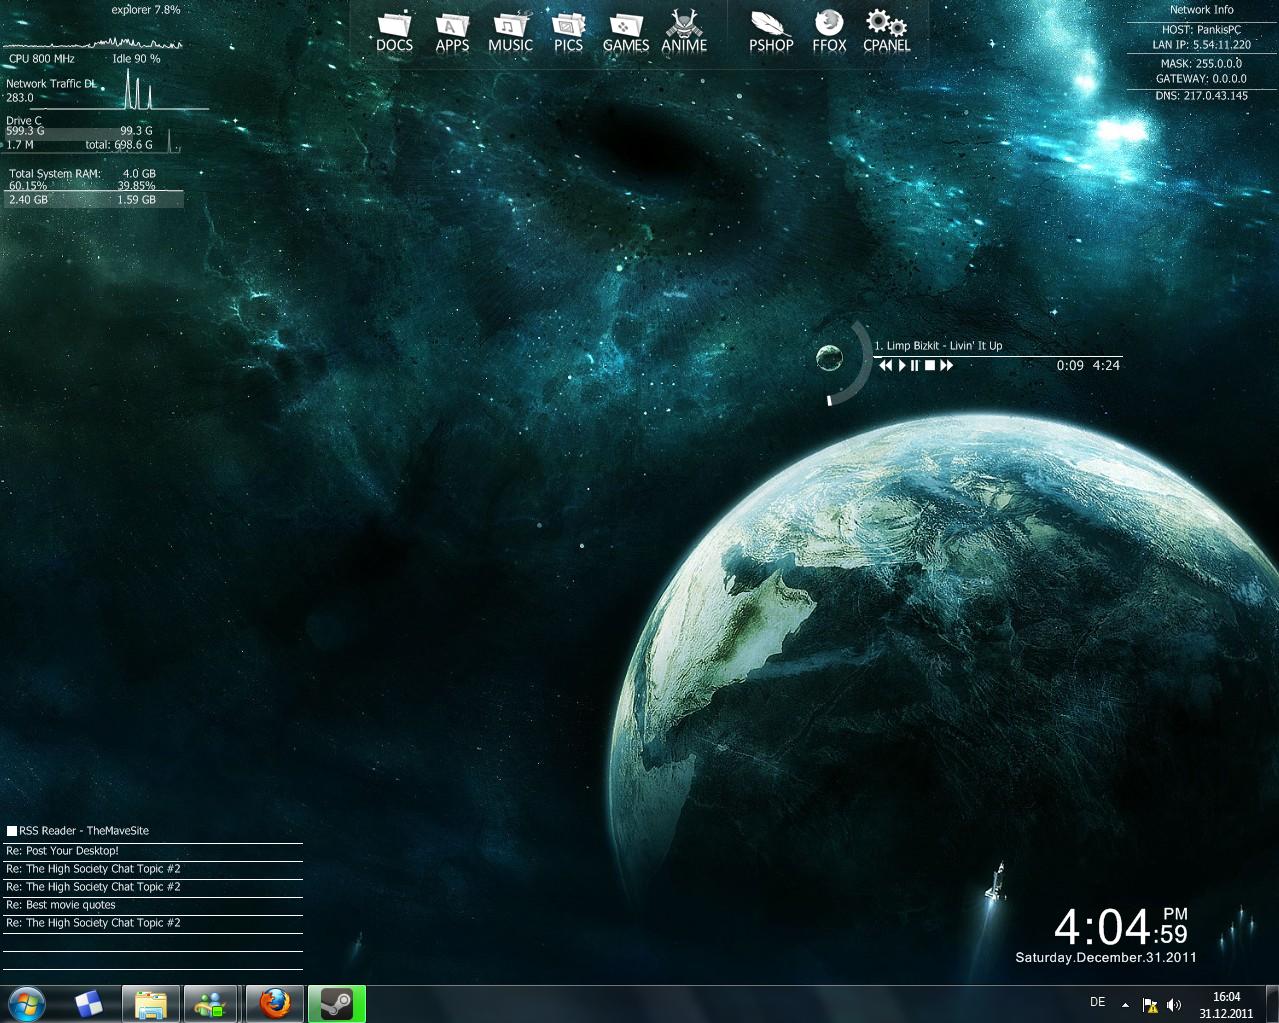Open Windows Explorer from taskbar
Viewport: 1279px width, 1023px height.
151,1004
